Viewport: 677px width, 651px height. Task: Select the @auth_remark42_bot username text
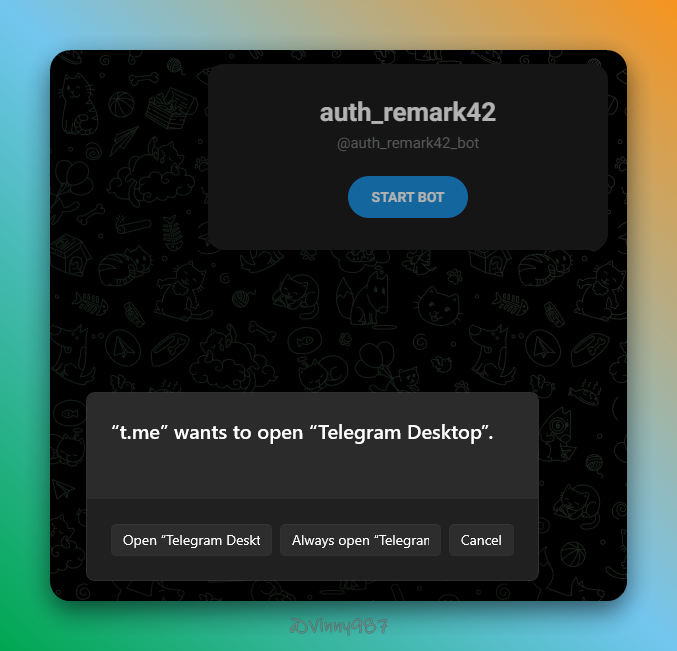pyautogui.click(x=407, y=143)
